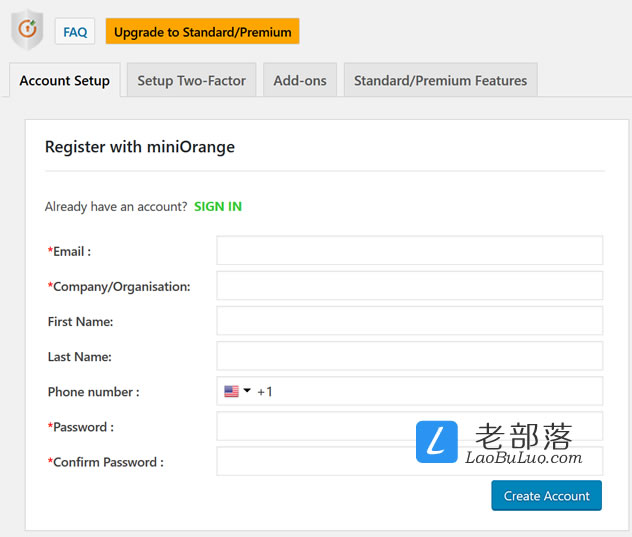Click the phone number +1 field

[x=410, y=391]
